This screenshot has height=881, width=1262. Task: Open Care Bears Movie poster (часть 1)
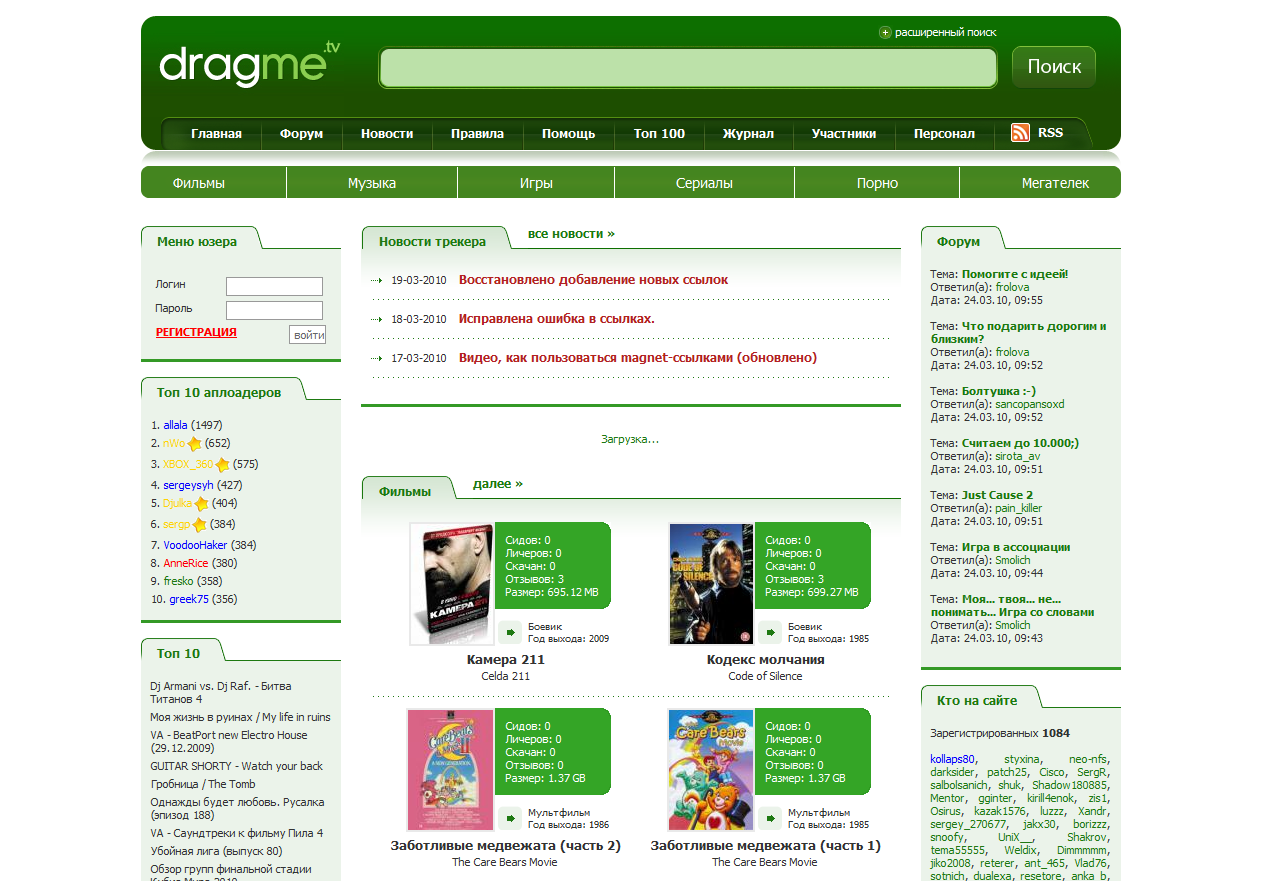(711, 770)
